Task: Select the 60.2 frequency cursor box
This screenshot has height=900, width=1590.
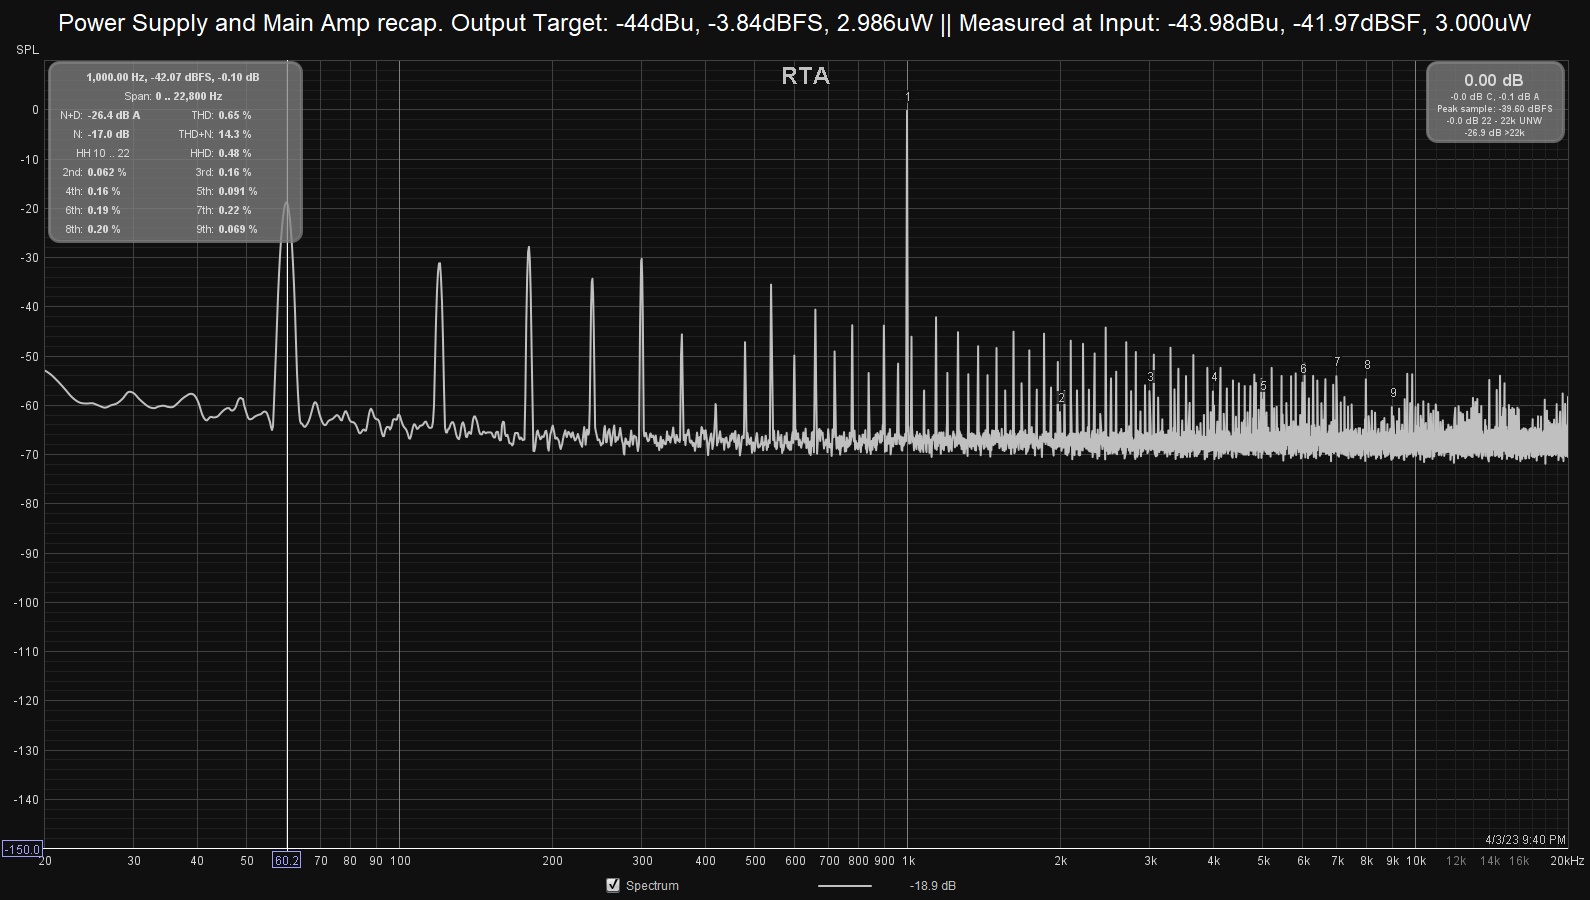Action: point(287,860)
